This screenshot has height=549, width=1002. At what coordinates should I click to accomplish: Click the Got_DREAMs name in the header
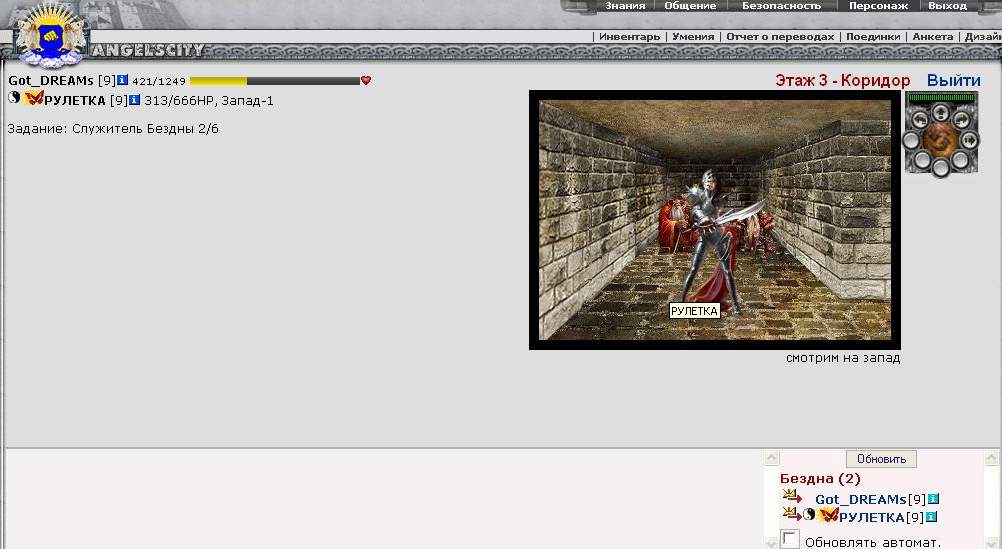(x=51, y=81)
